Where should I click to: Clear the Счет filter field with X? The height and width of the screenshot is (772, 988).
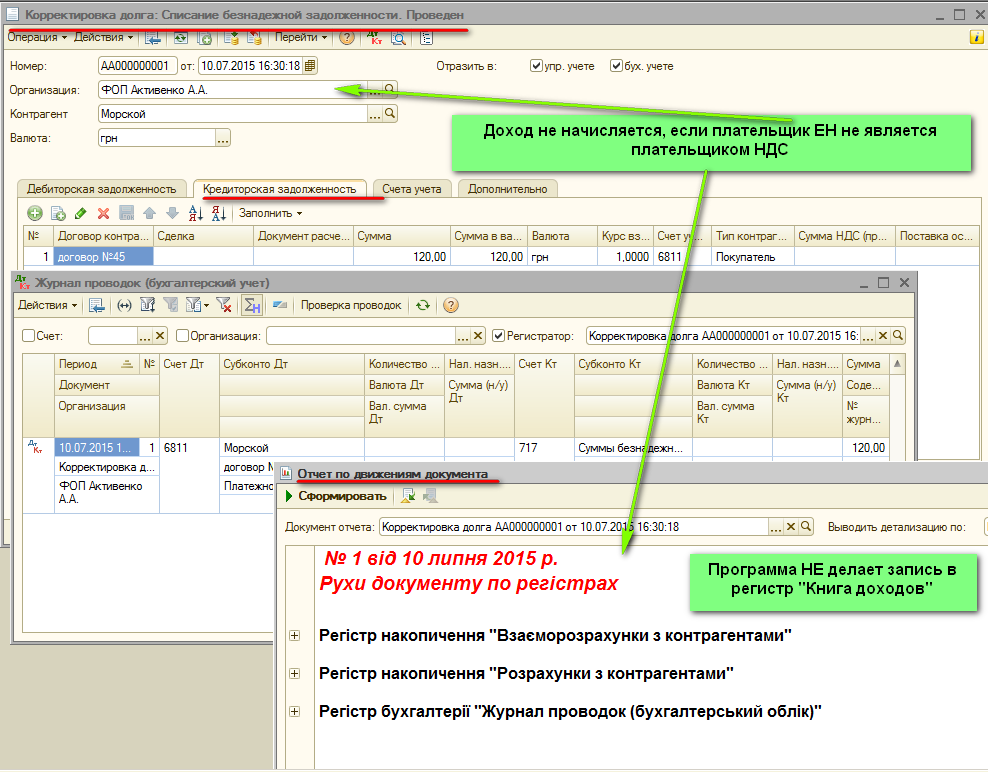(160, 336)
